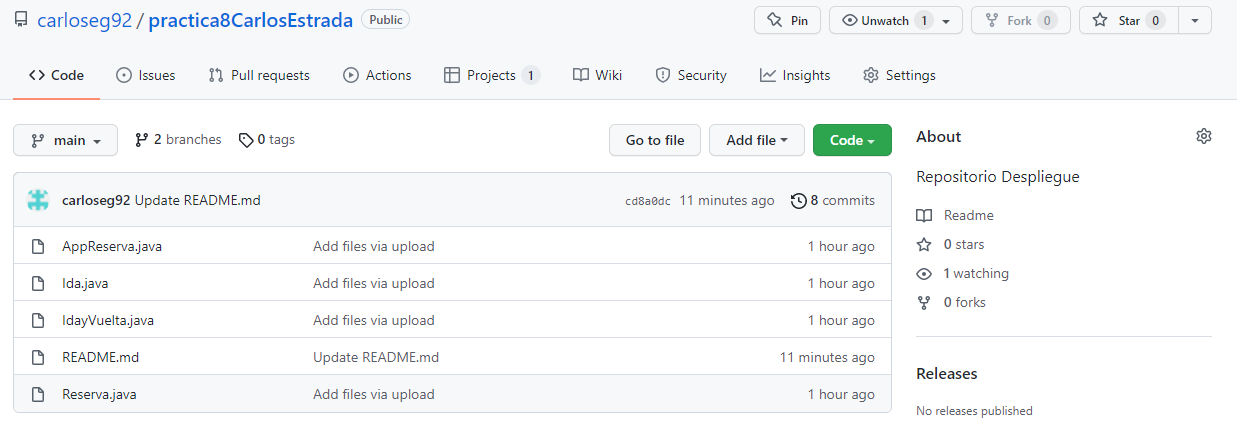
Task: View the 0 forks link
Action: pyautogui.click(x=965, y=302)
